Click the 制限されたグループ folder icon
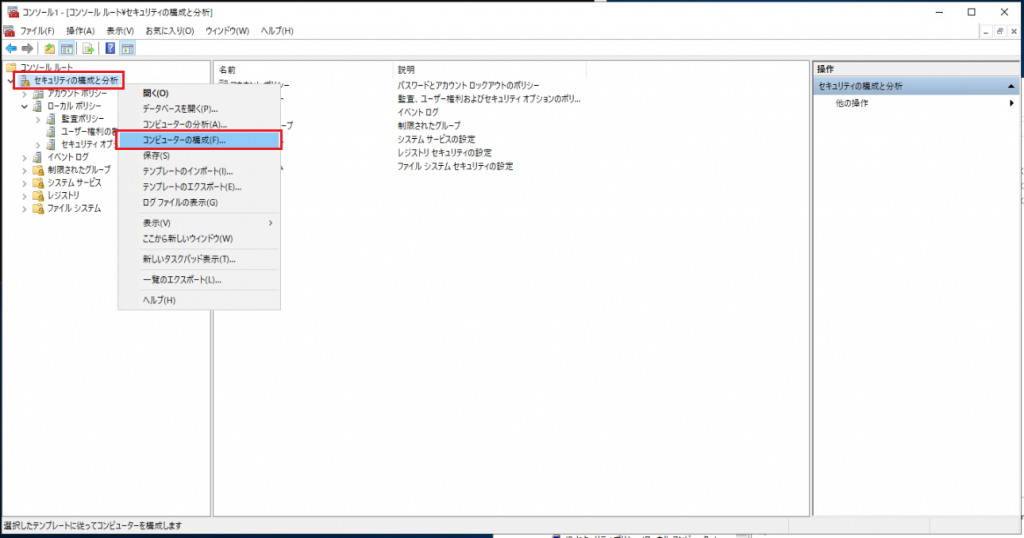 (x=38, y=170)
